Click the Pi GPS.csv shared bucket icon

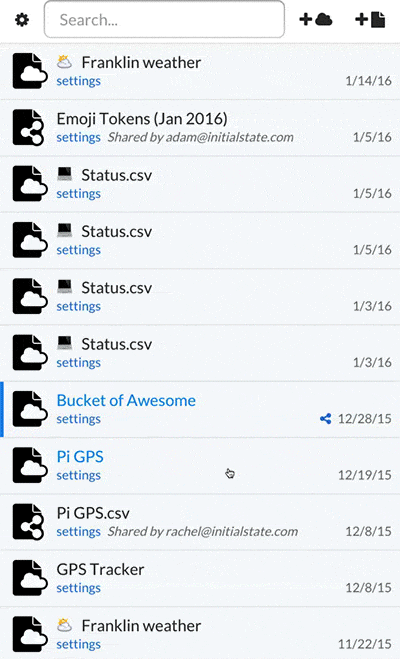tap(28, 522)
